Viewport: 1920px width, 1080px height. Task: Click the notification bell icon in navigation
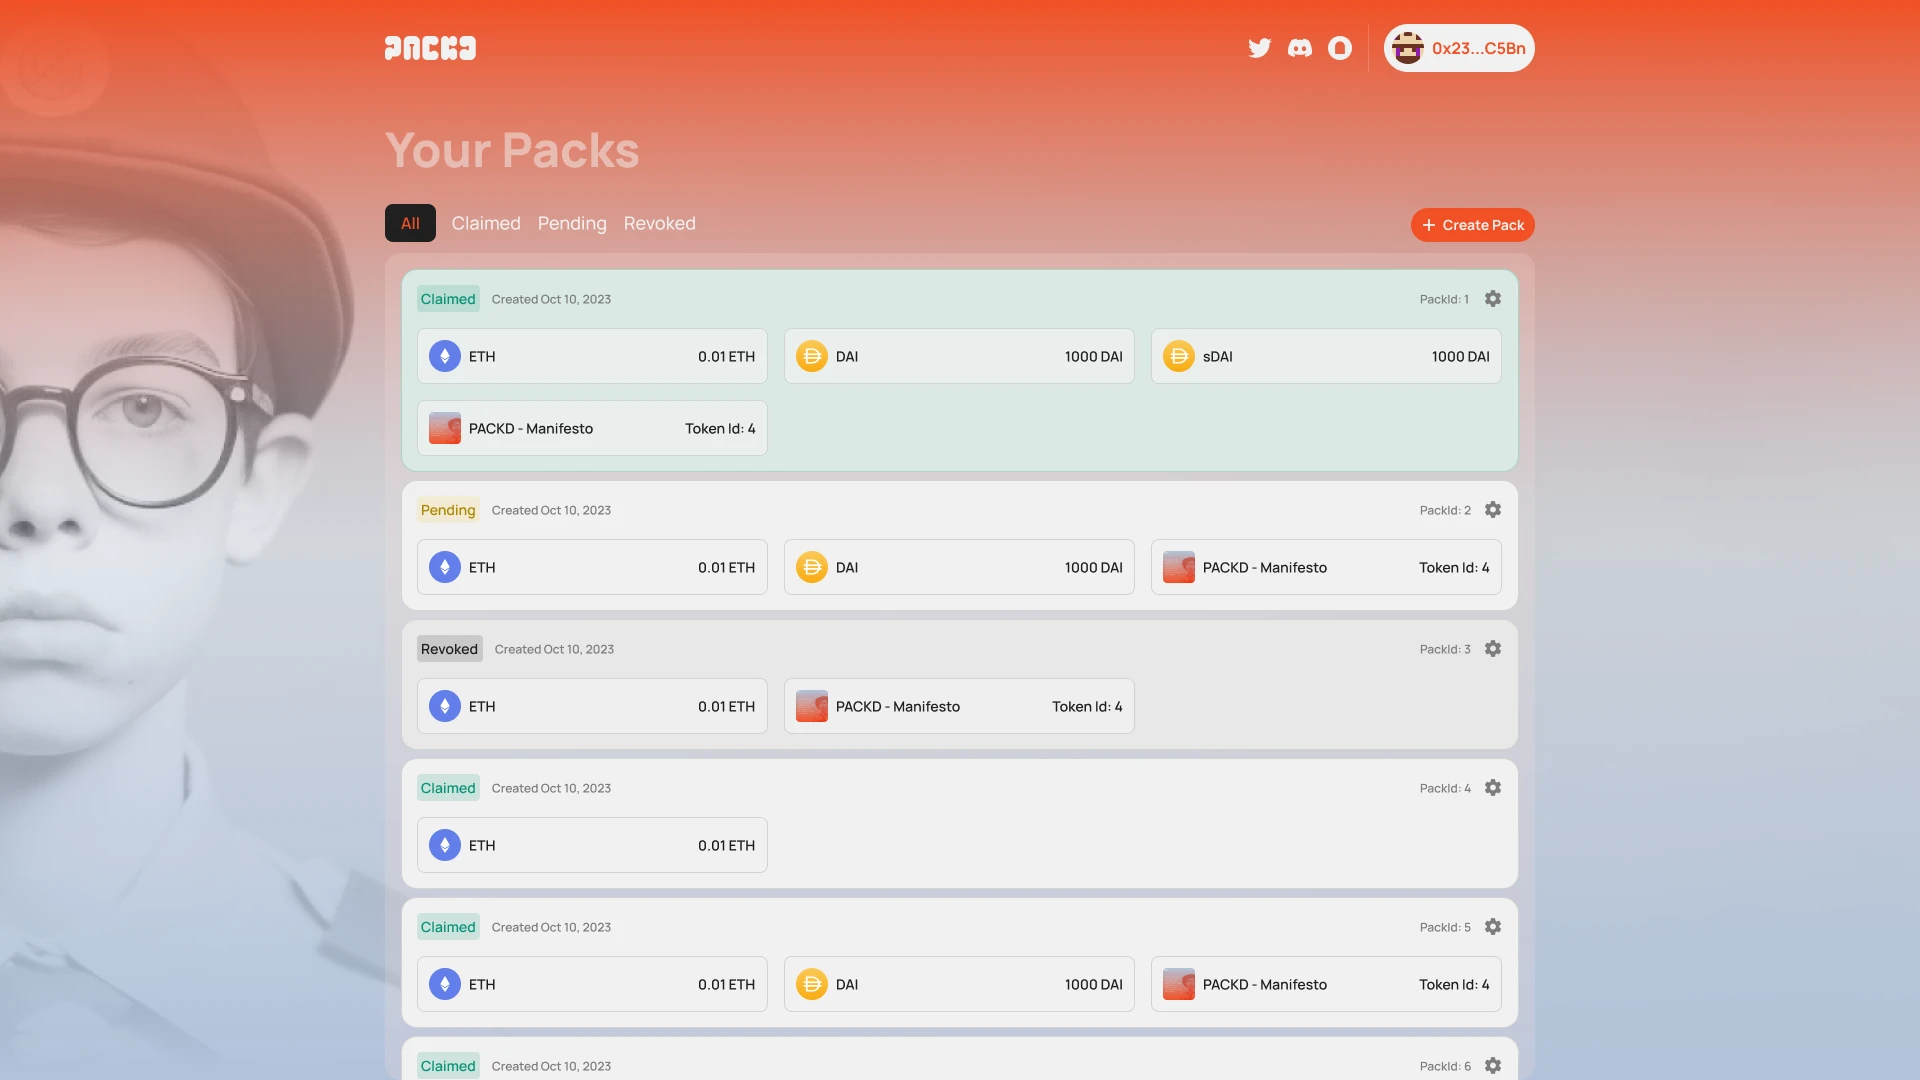(x=1340, y=47)
